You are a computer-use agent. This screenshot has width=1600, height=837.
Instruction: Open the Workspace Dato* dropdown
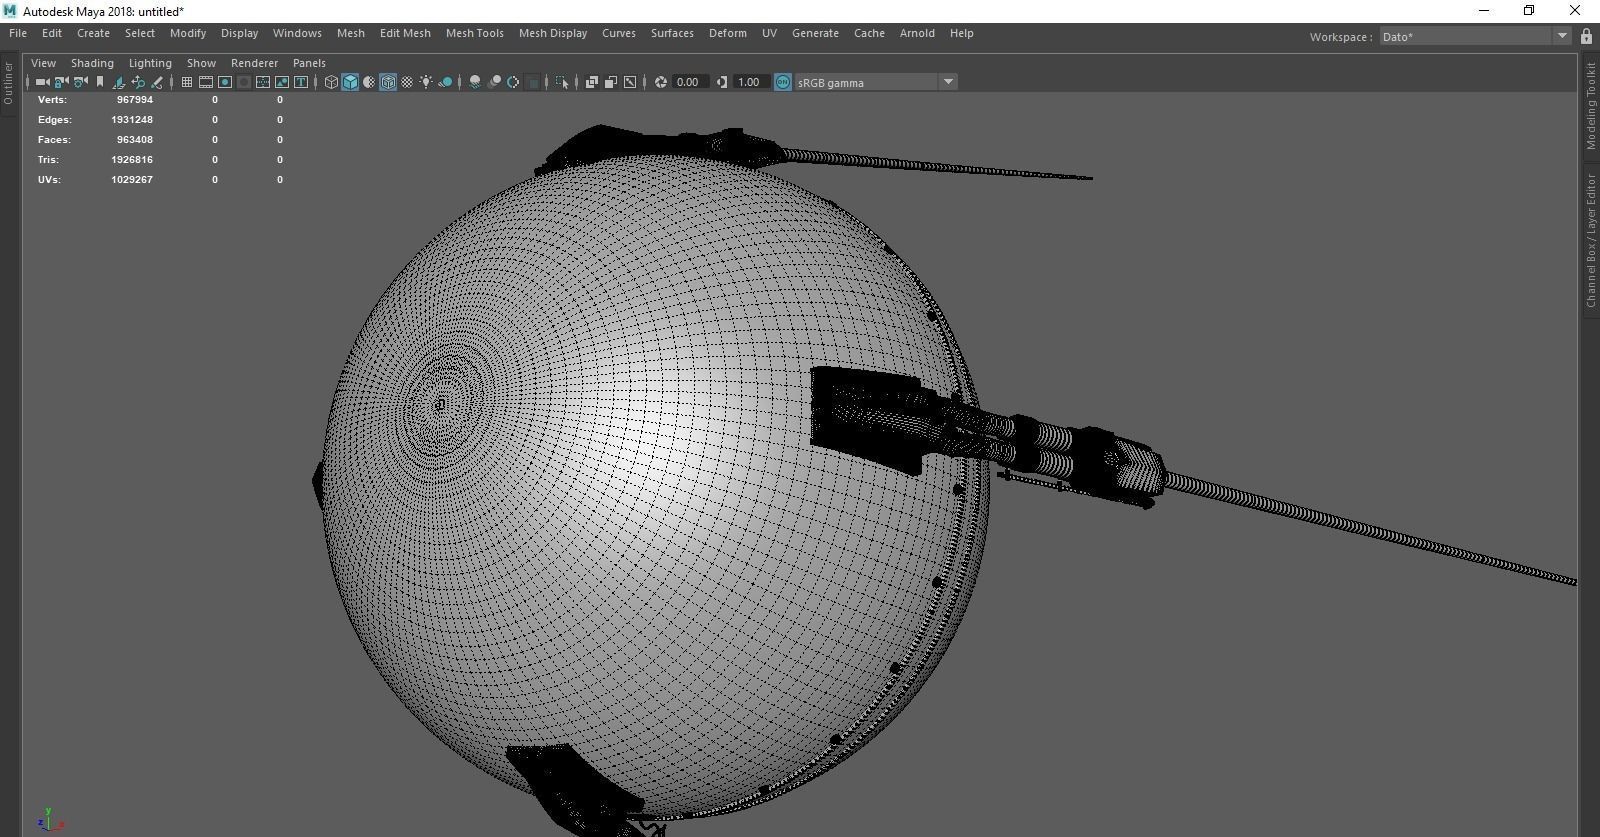(1475, 36)
